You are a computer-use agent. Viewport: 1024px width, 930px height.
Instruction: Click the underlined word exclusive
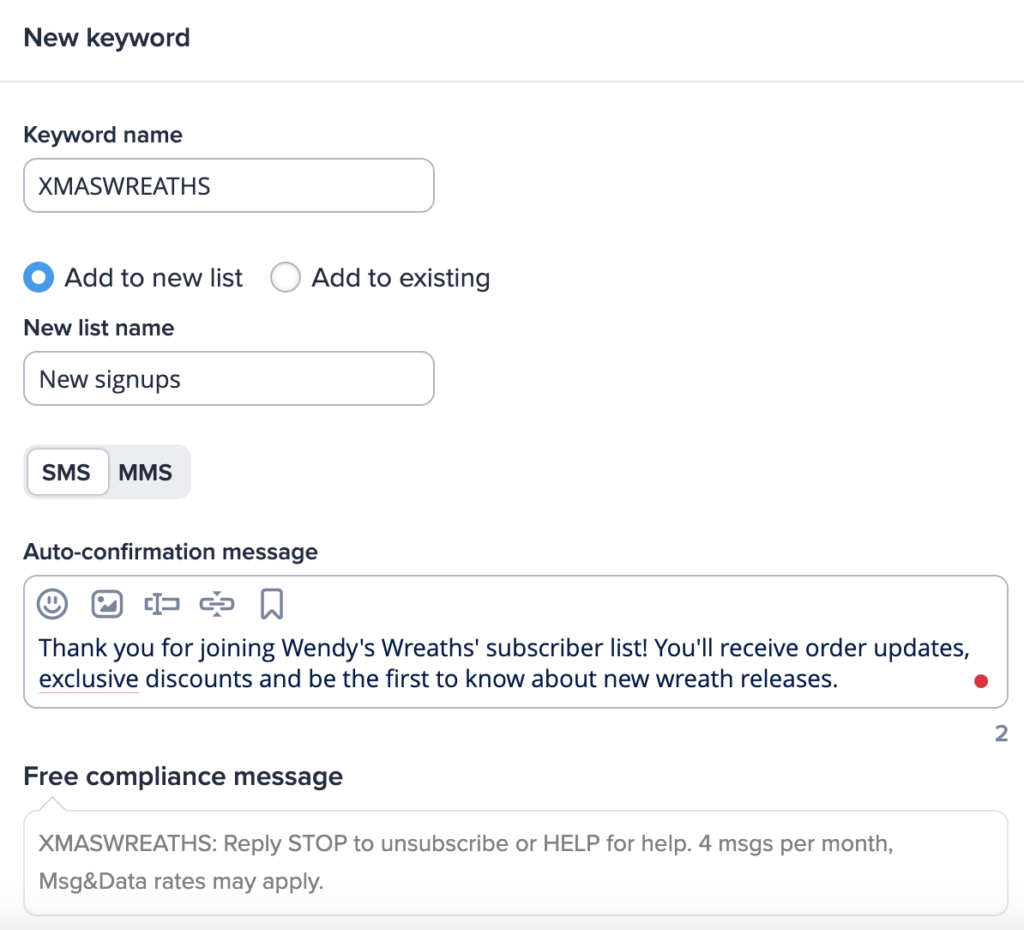click(x=88, y=679)
